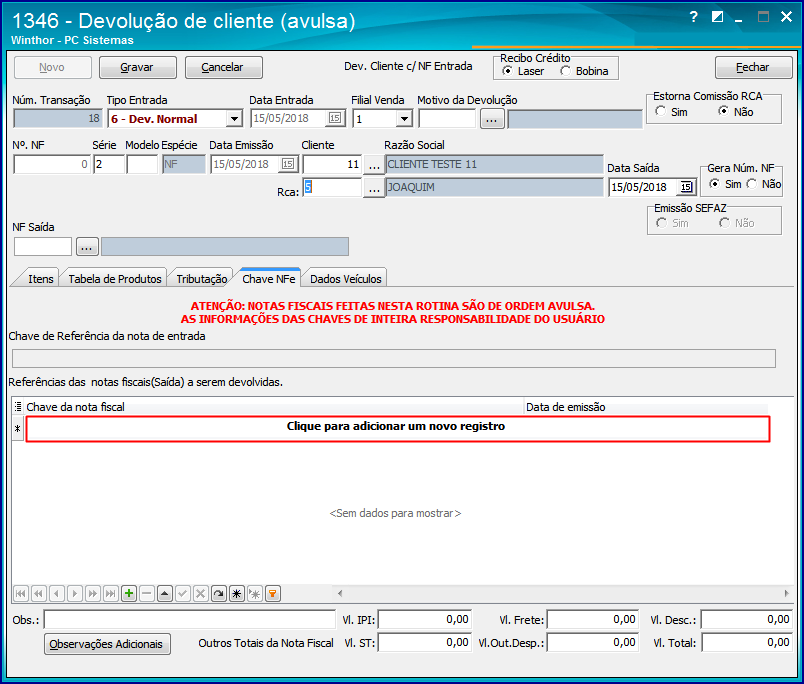Click NF Saída number field
This screenshot has height=684, width=804.
pyautogui.click(x=43, y=247)
